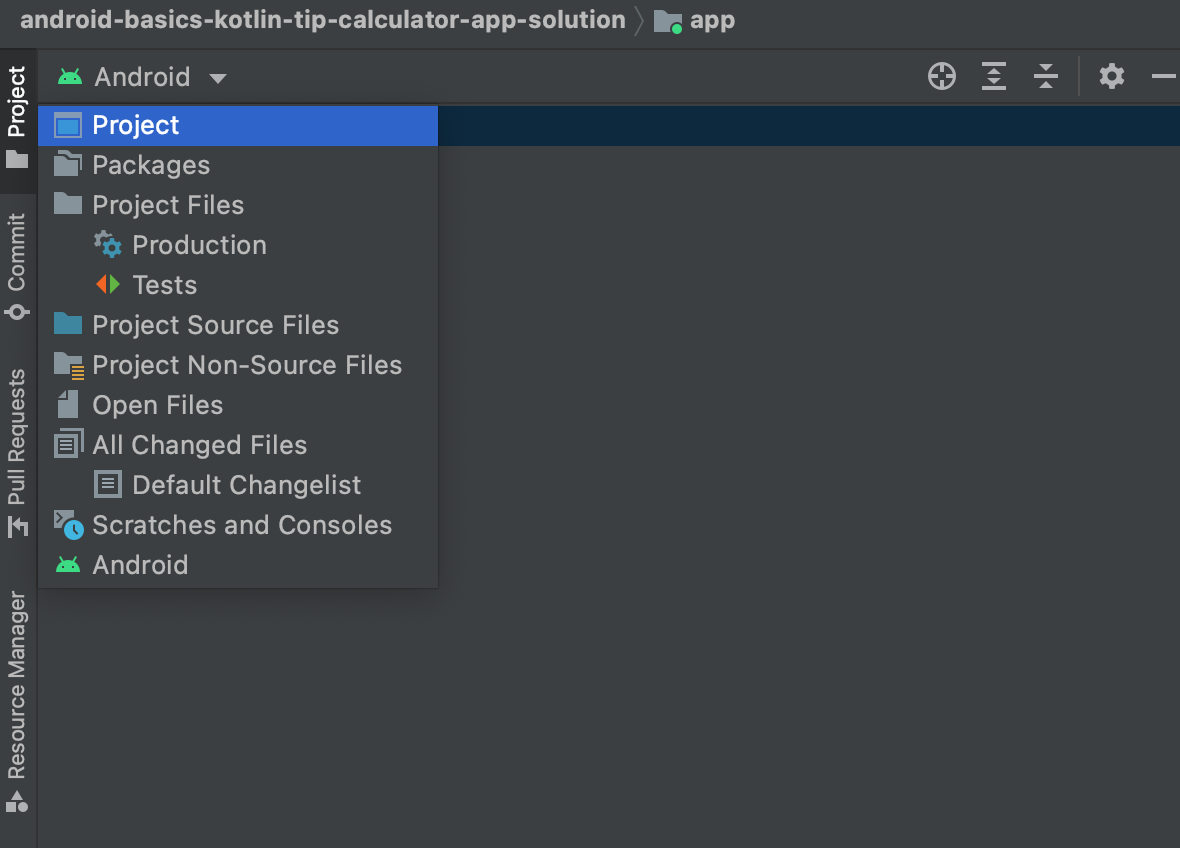Open the Android view selector dropdown
Viewport: 1180px width, 848px height.
(142, 77)
